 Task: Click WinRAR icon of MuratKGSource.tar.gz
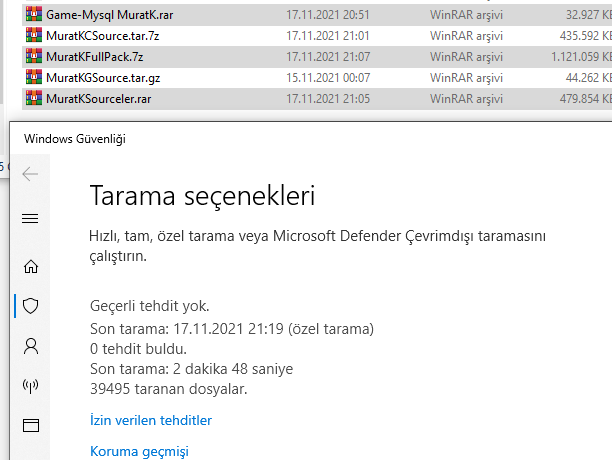[34, 78]
